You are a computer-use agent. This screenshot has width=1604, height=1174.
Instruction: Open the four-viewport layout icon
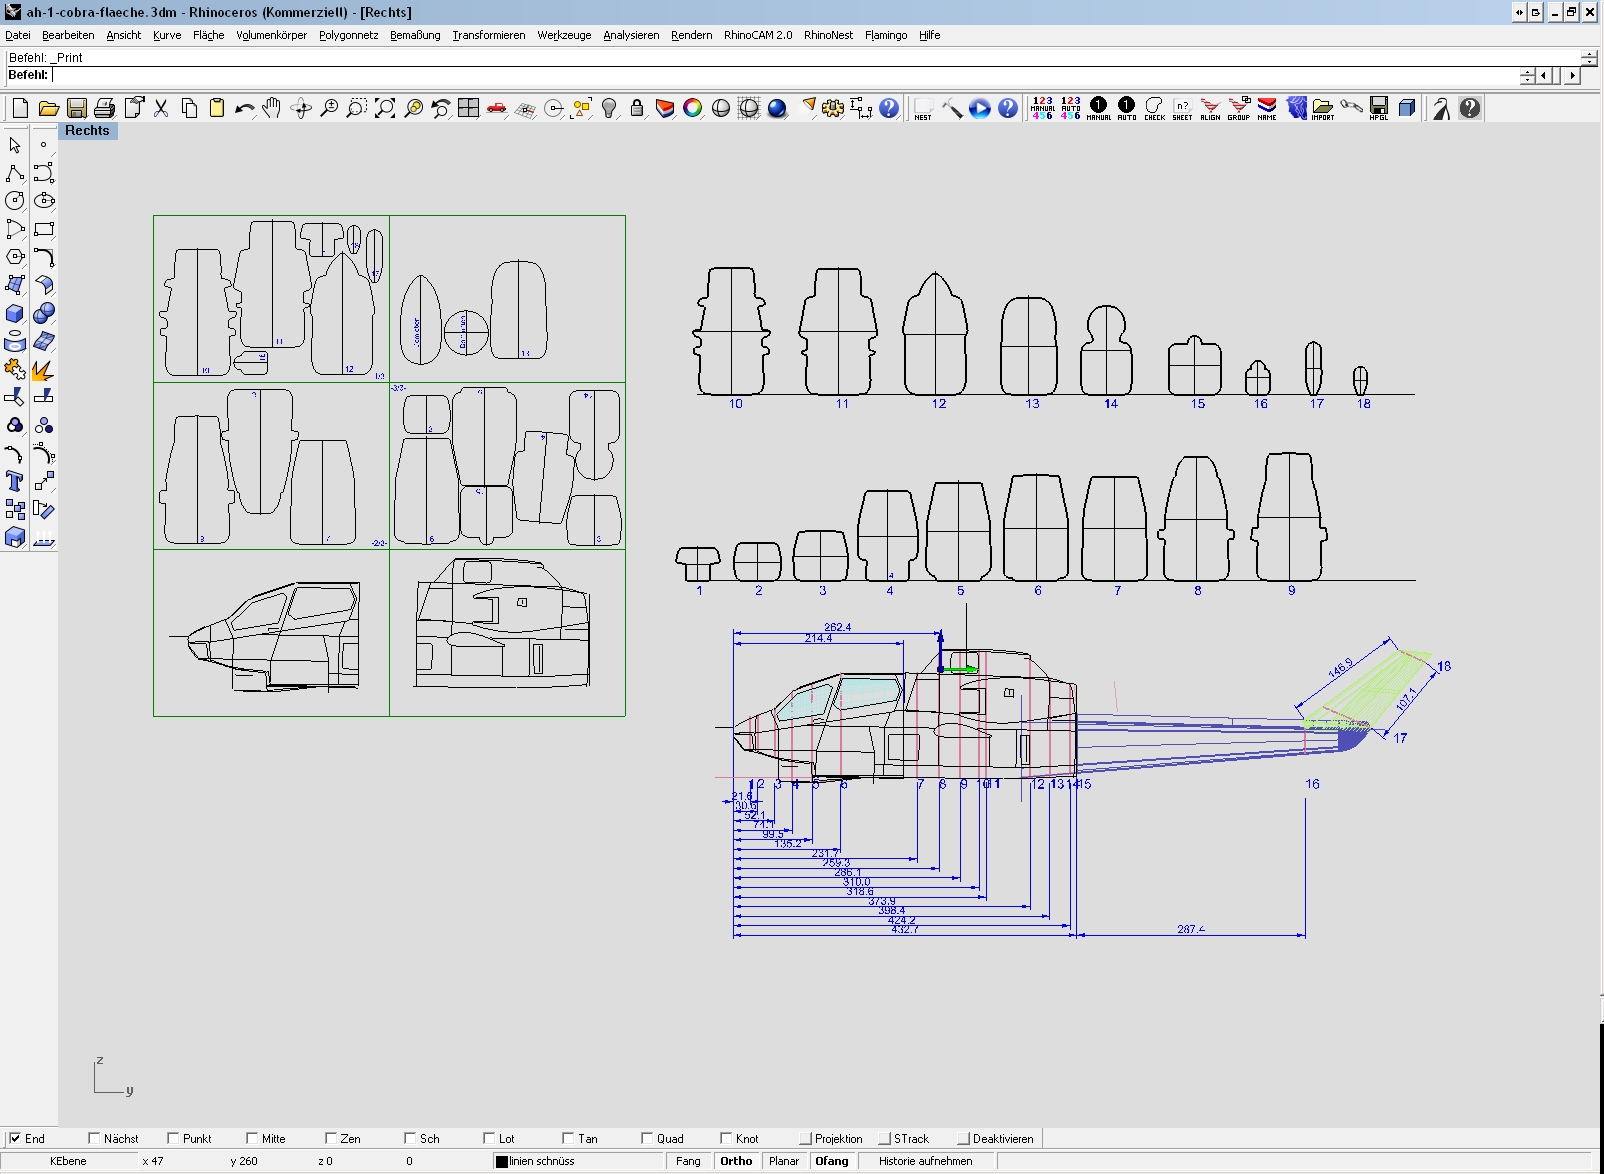[x=468, y=108]
